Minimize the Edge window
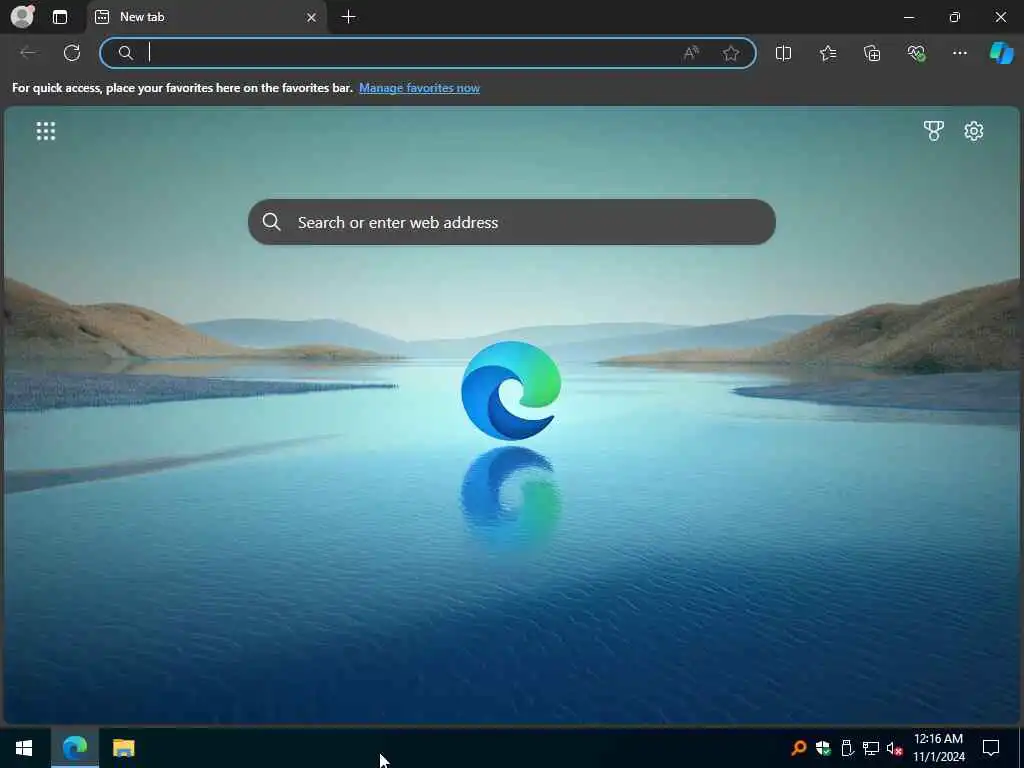 tap(908, 17)
